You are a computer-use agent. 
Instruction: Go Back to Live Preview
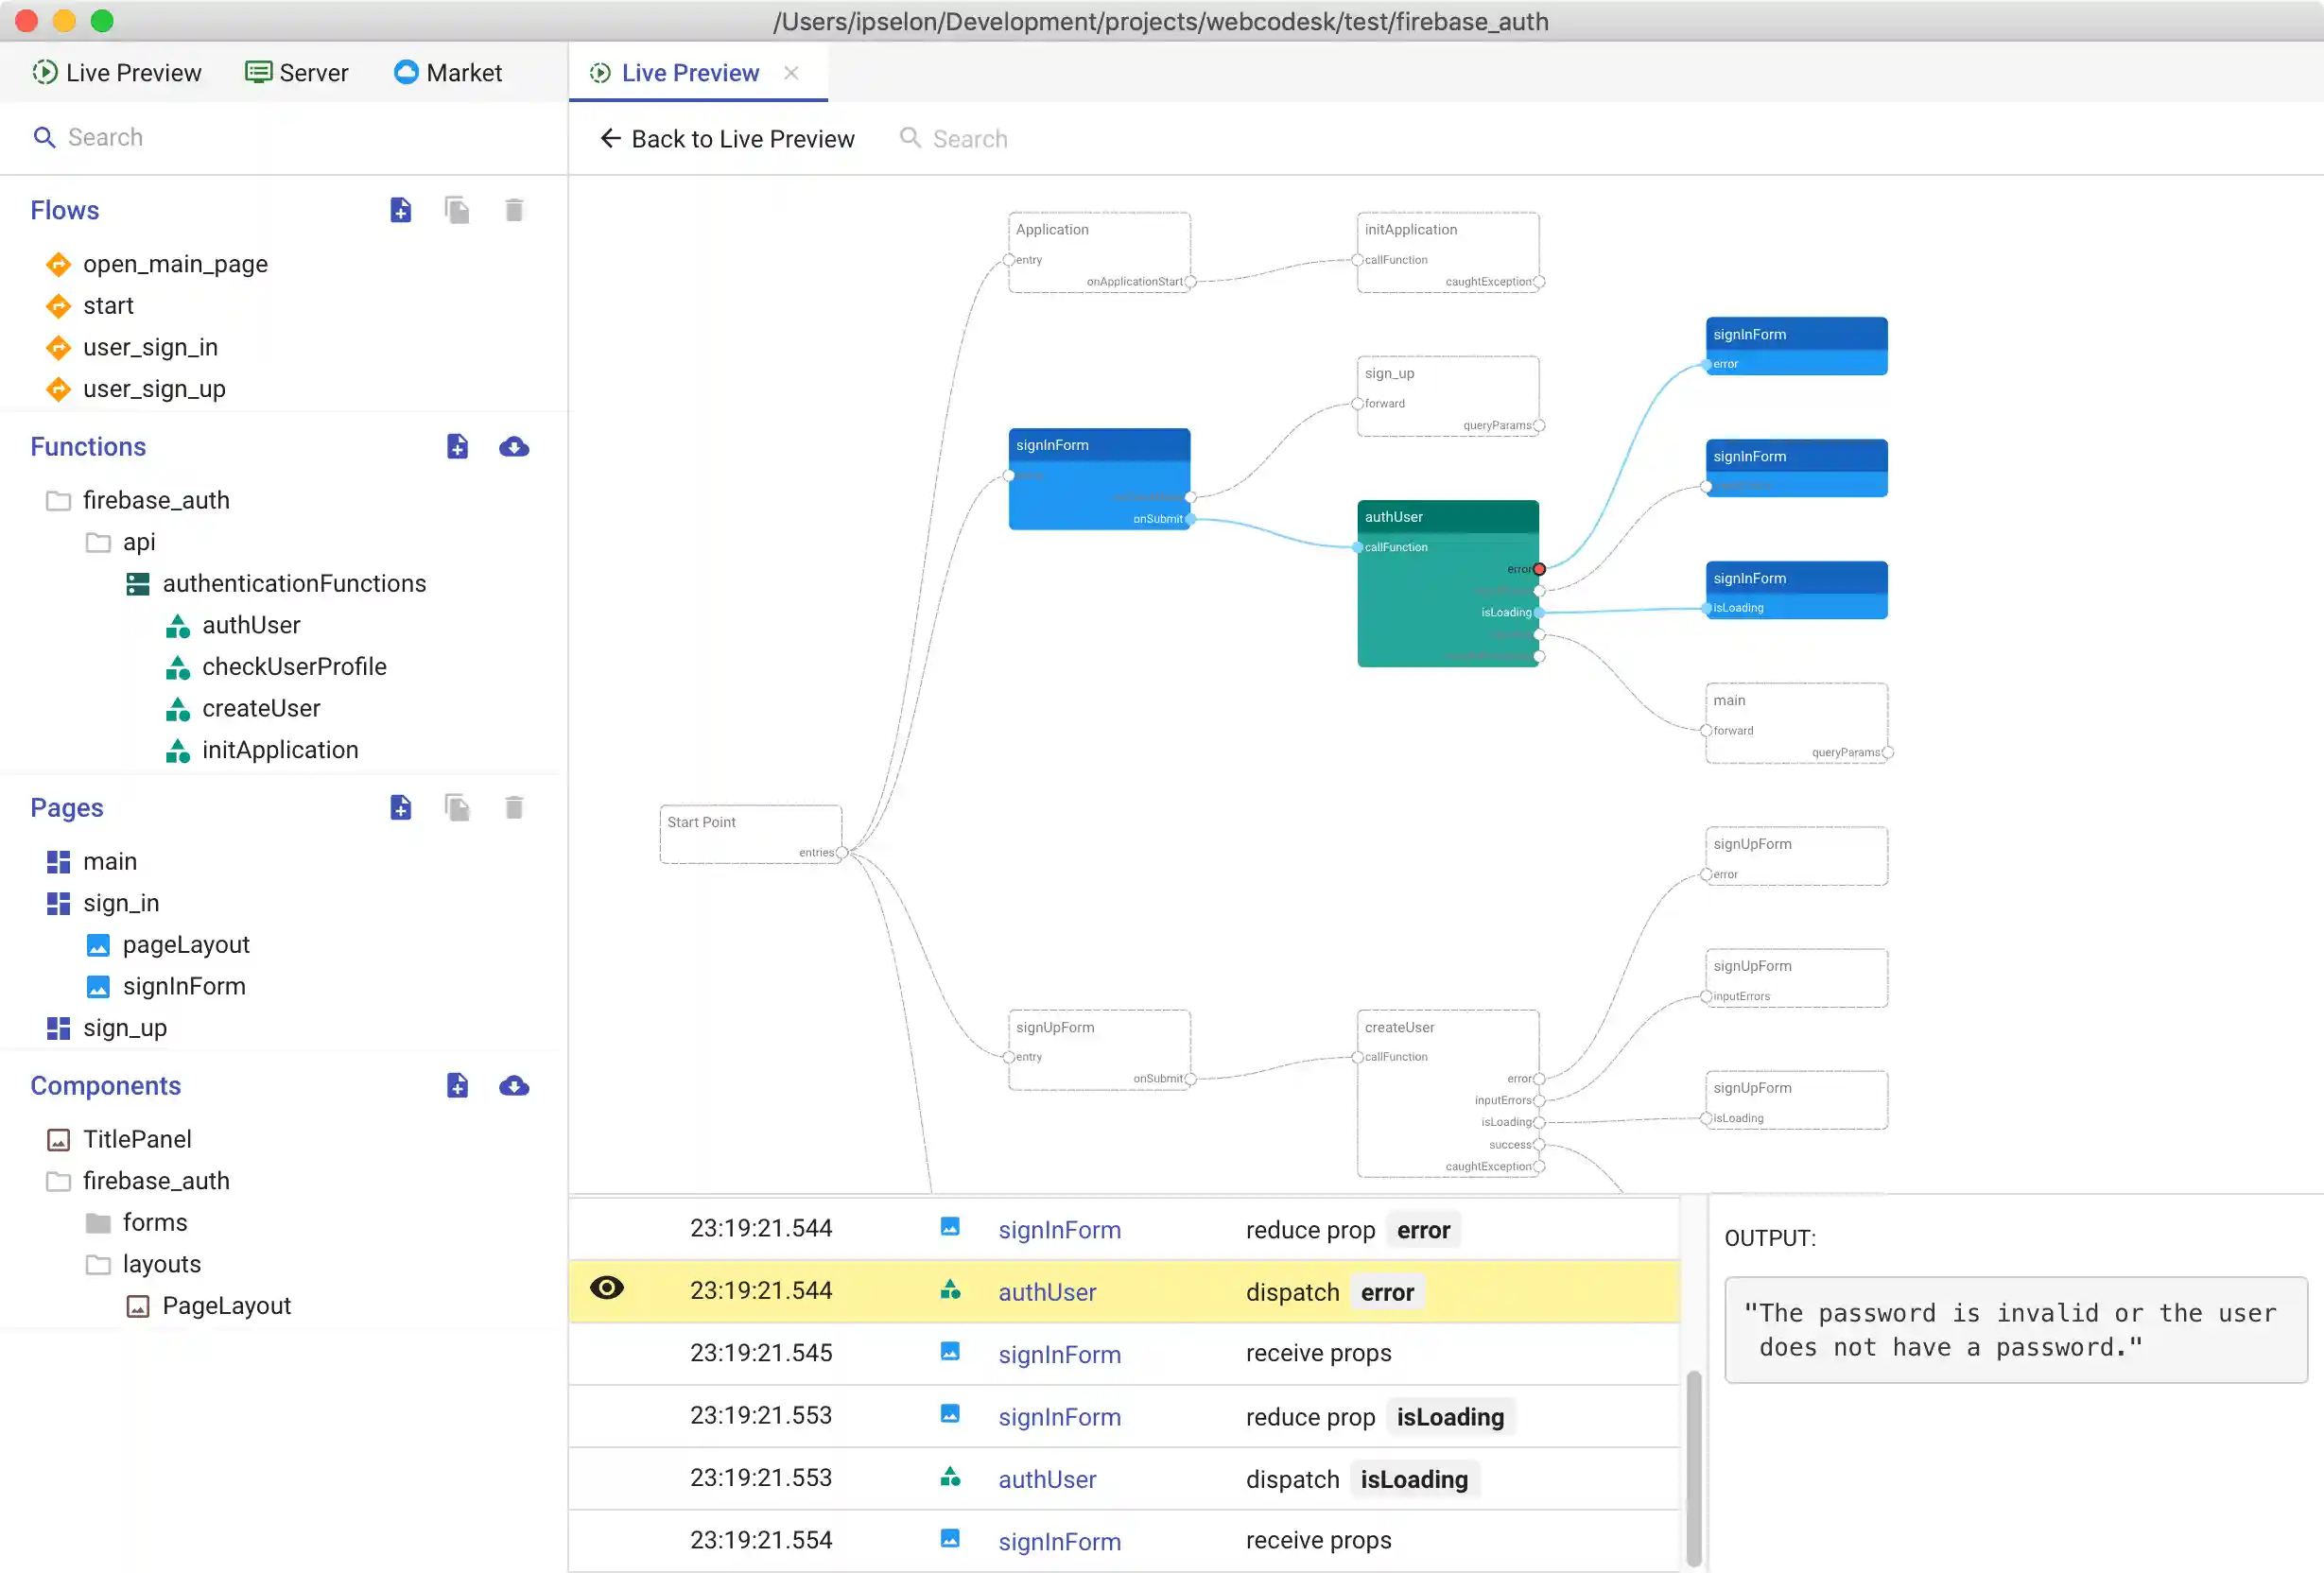(x=727, y=139)
